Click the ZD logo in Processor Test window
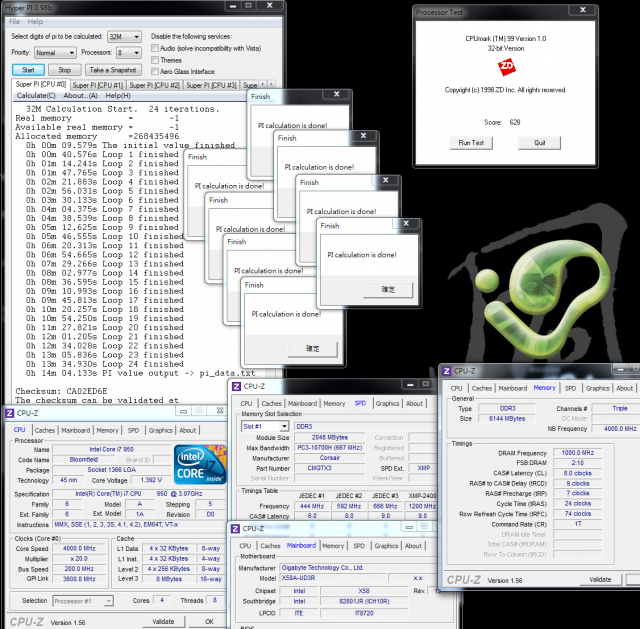The image size is (640, 629). [507, 67]
